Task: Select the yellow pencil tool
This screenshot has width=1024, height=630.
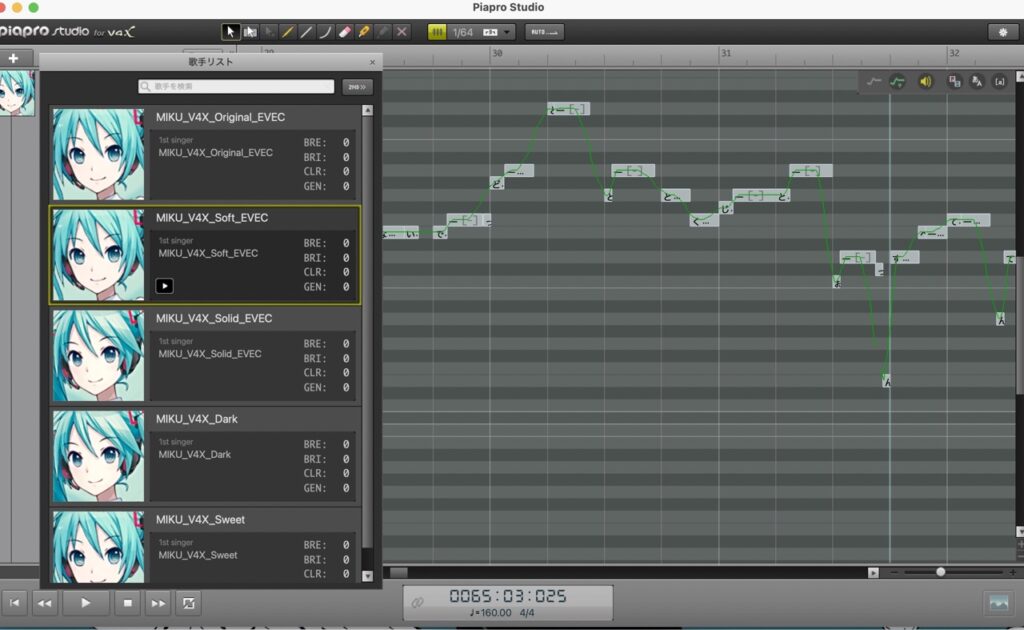Action: [287, 31]
